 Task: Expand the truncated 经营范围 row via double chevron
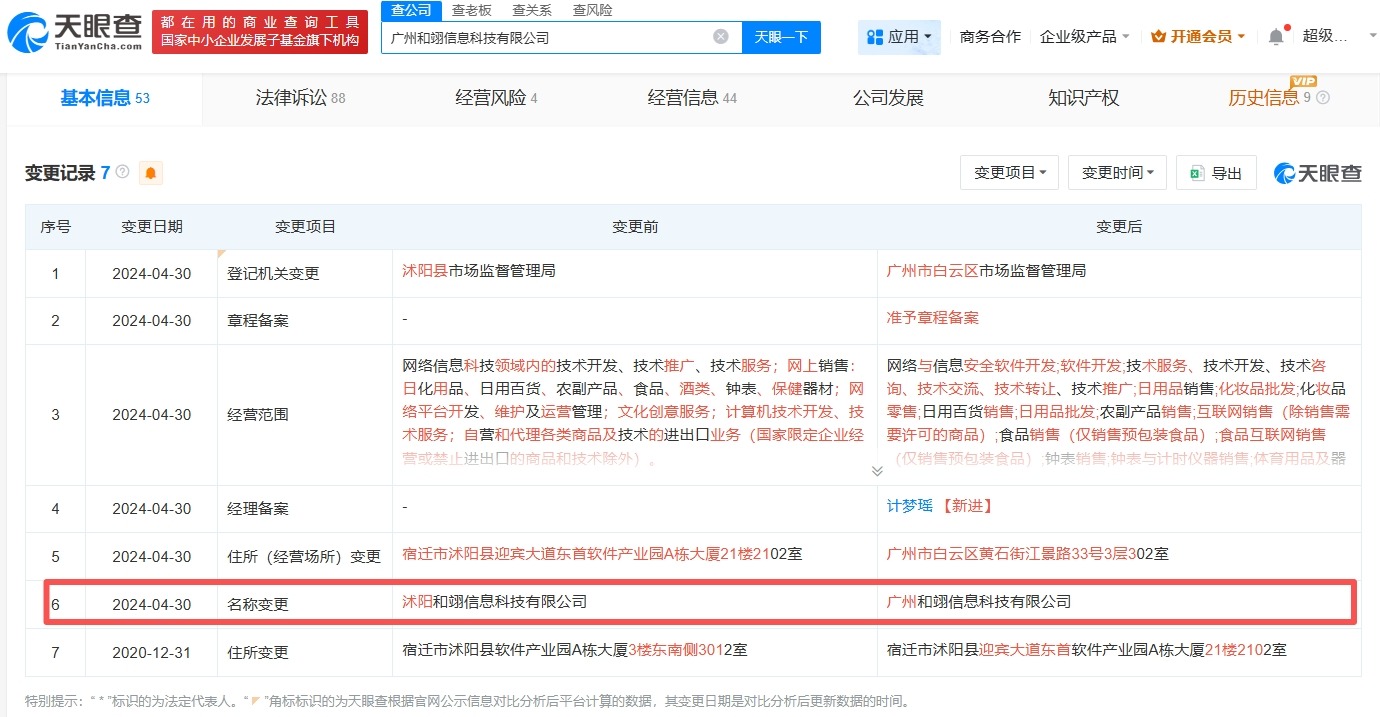point(877,469)
